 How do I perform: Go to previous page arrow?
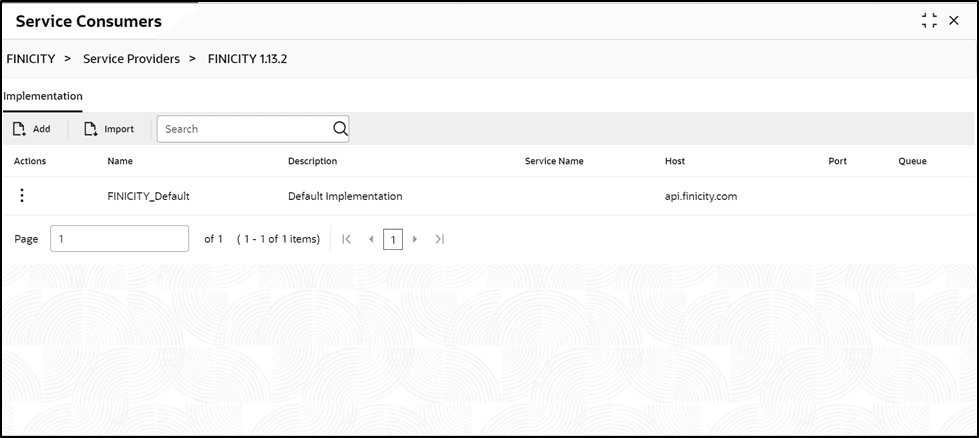(371, 239)
